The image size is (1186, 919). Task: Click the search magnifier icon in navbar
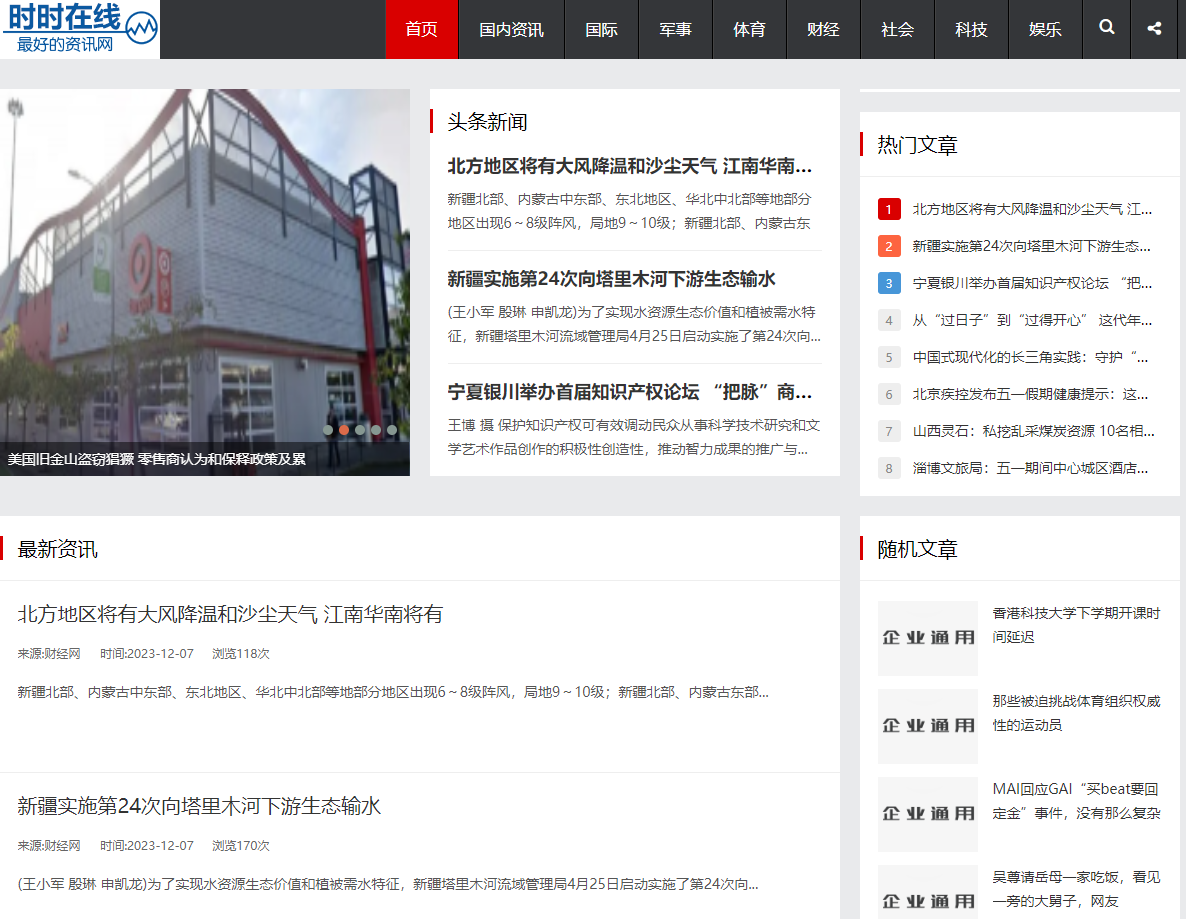point(1107,28)
